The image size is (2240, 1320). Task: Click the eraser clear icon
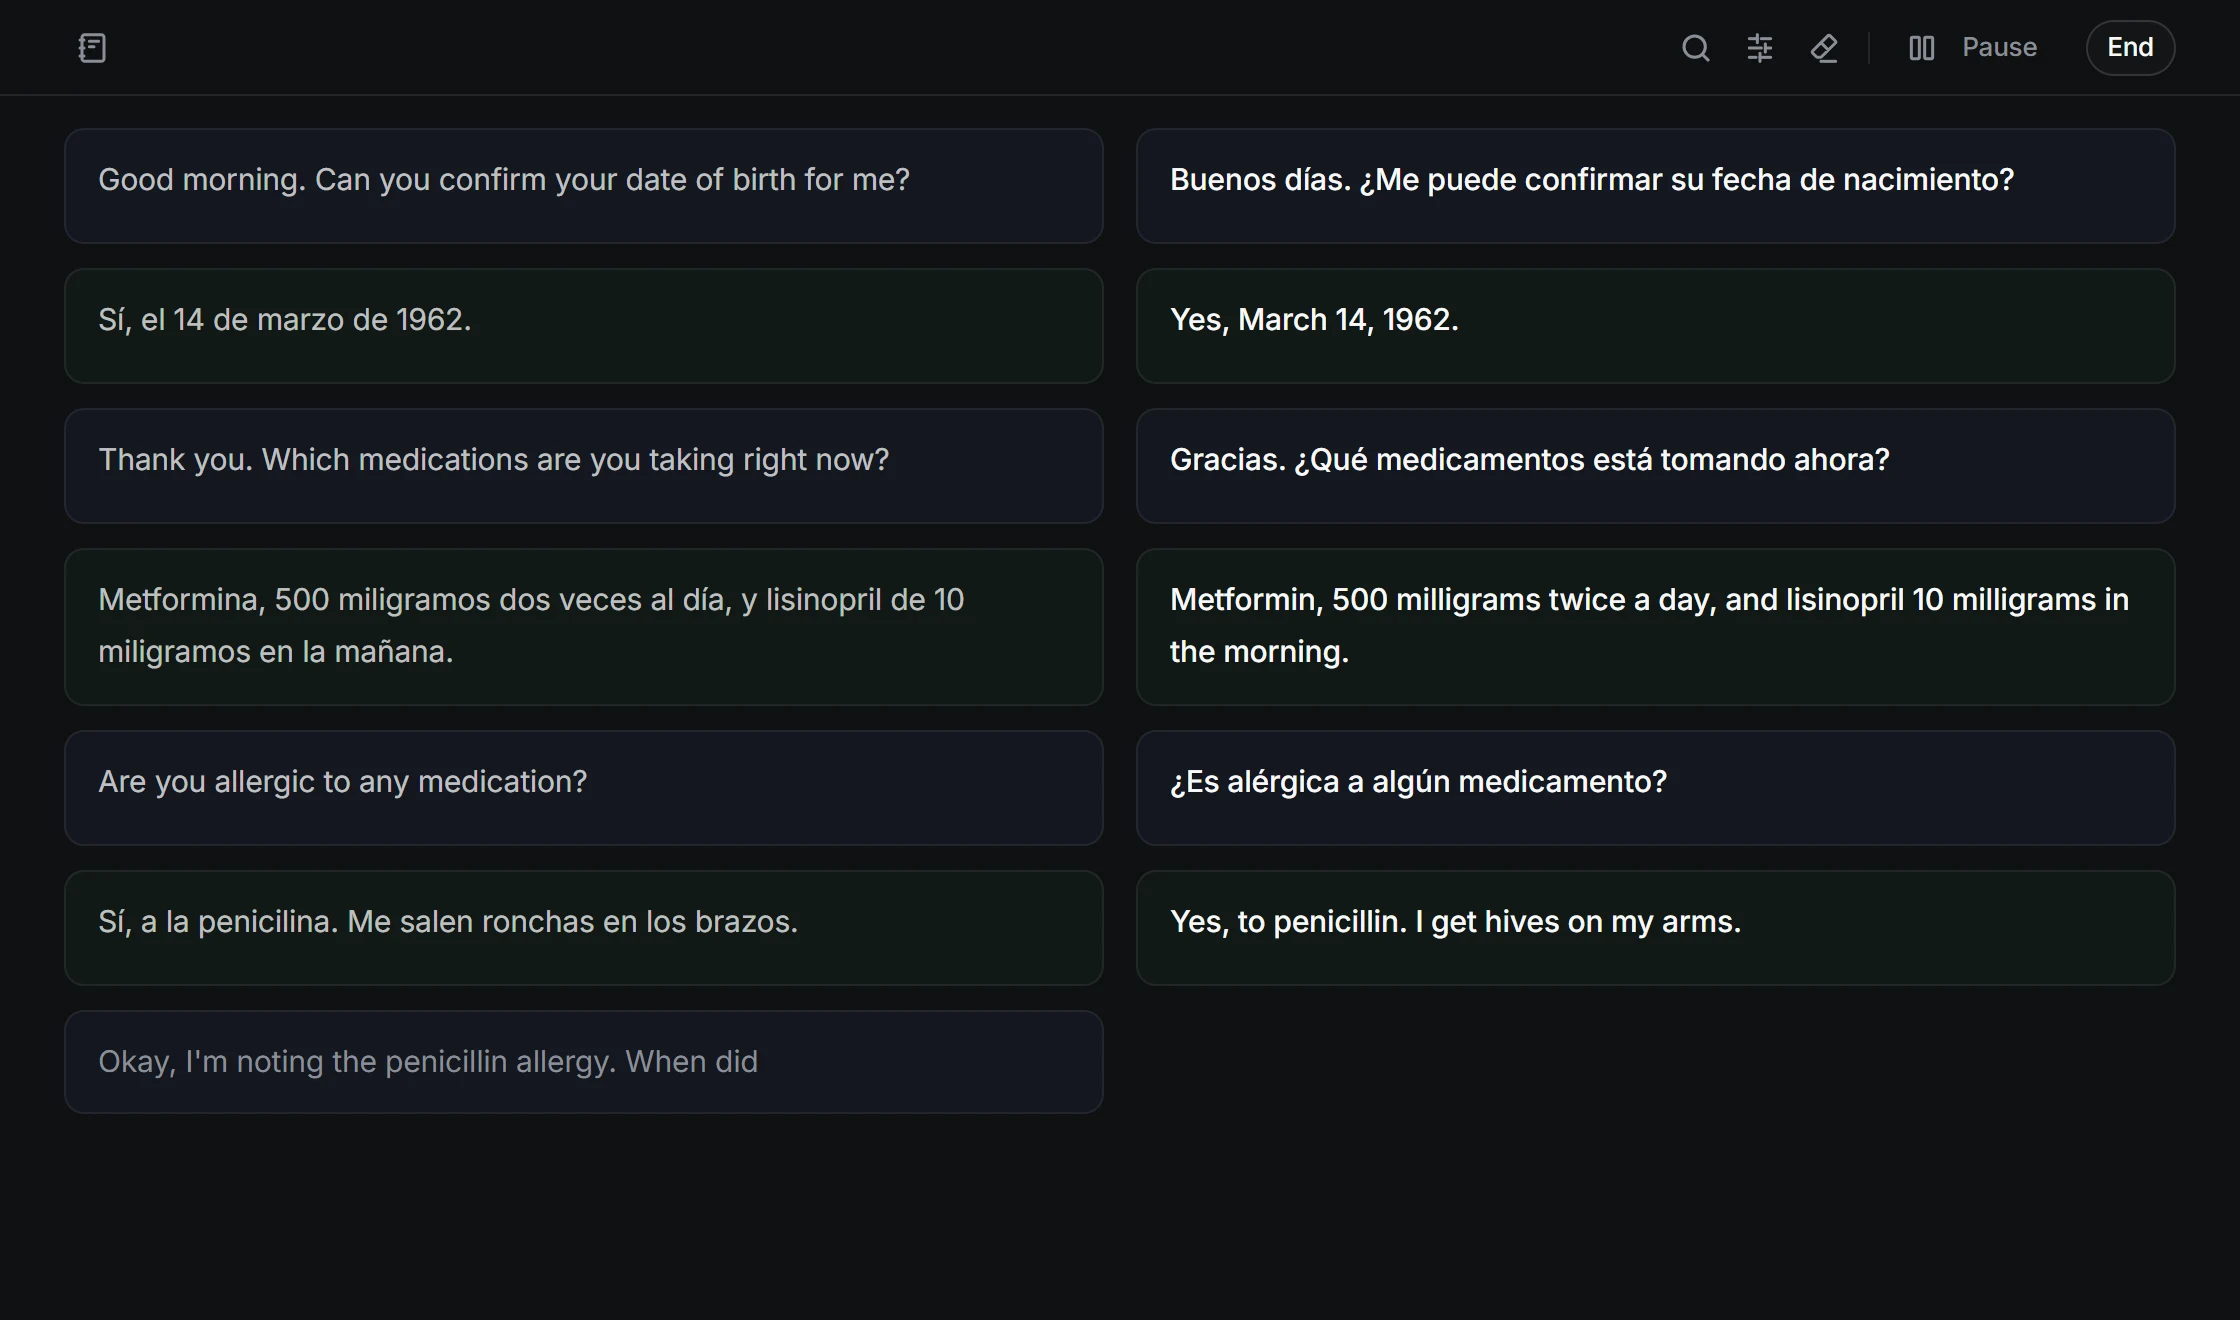[x=1824, y=48]
